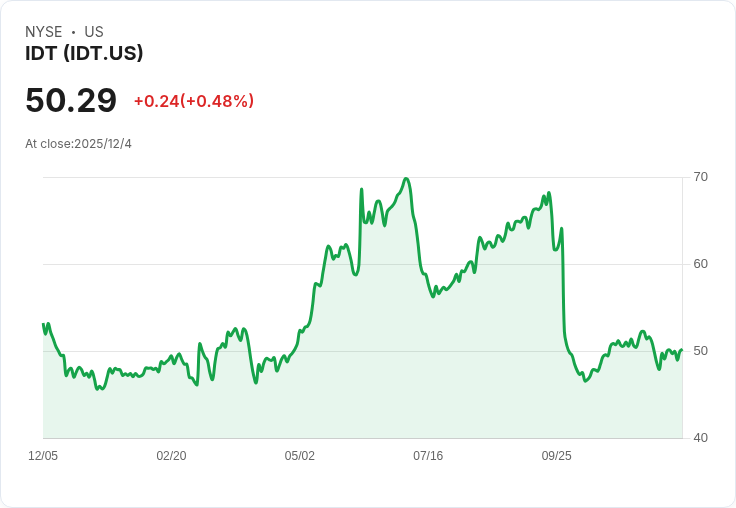
Task: Select the 02/20 date on x-axis
Action: click(171, 456)
